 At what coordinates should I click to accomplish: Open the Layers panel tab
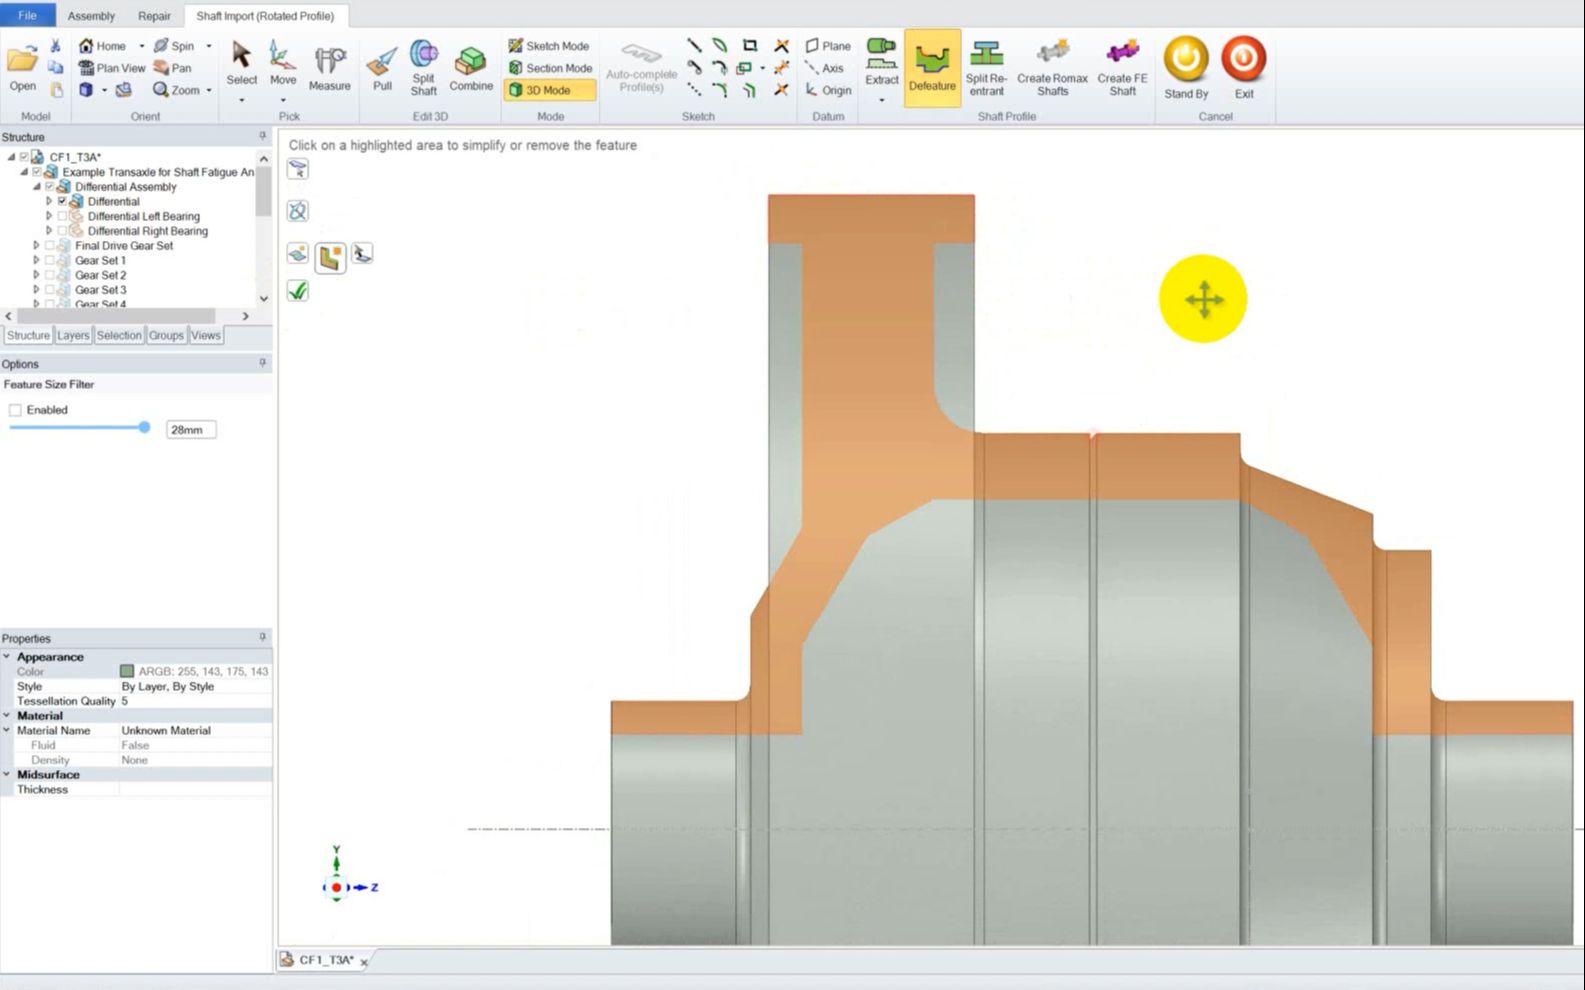point(73,336)
